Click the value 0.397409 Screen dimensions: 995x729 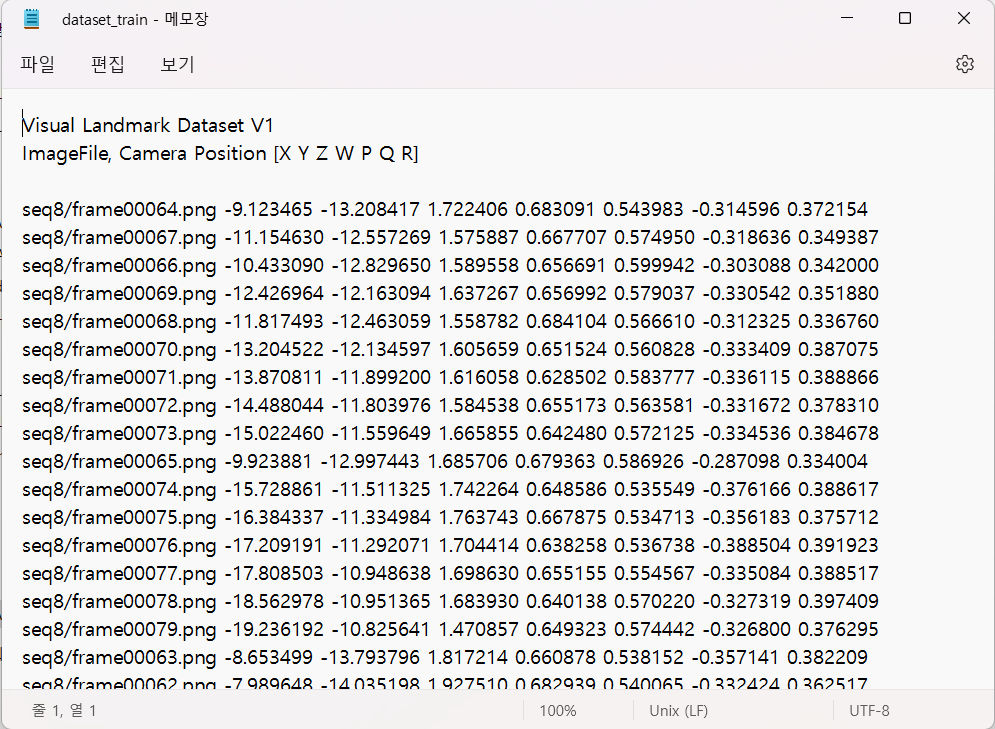pos(838,601)
